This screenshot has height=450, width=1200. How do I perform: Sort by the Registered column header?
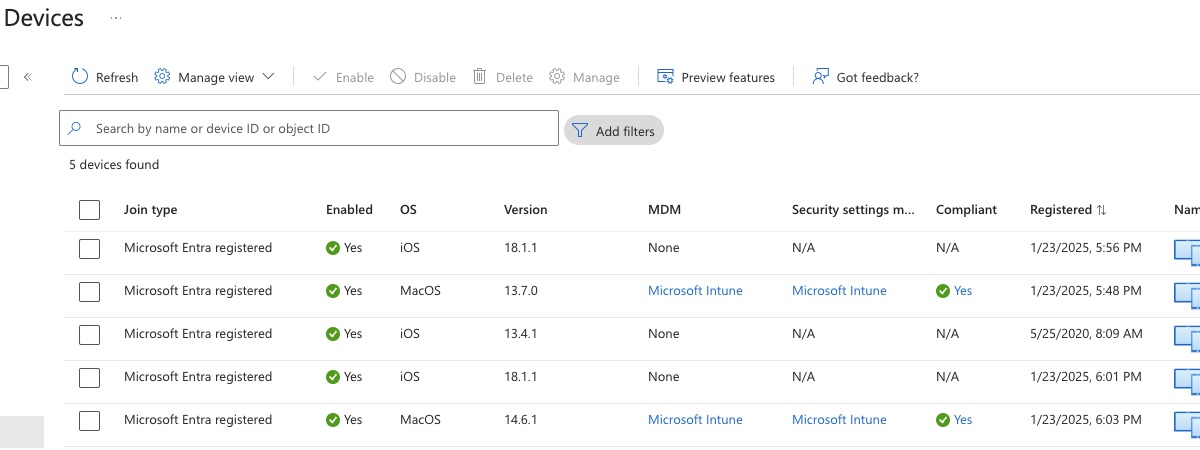pos(1068,210)
